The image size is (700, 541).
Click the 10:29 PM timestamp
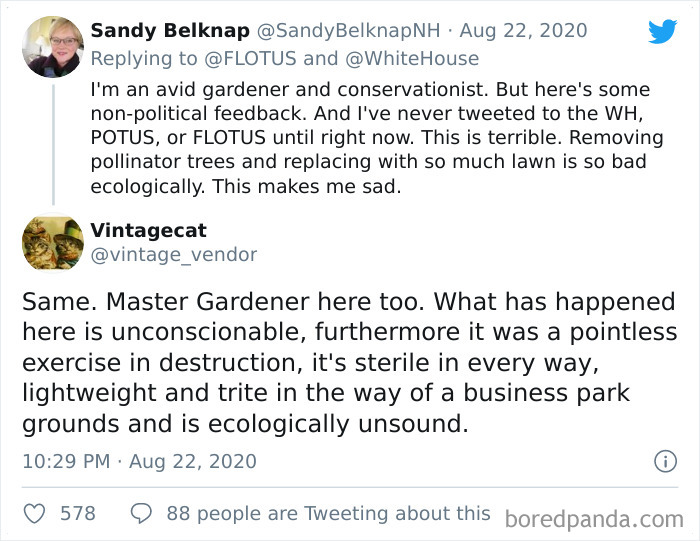67,462
